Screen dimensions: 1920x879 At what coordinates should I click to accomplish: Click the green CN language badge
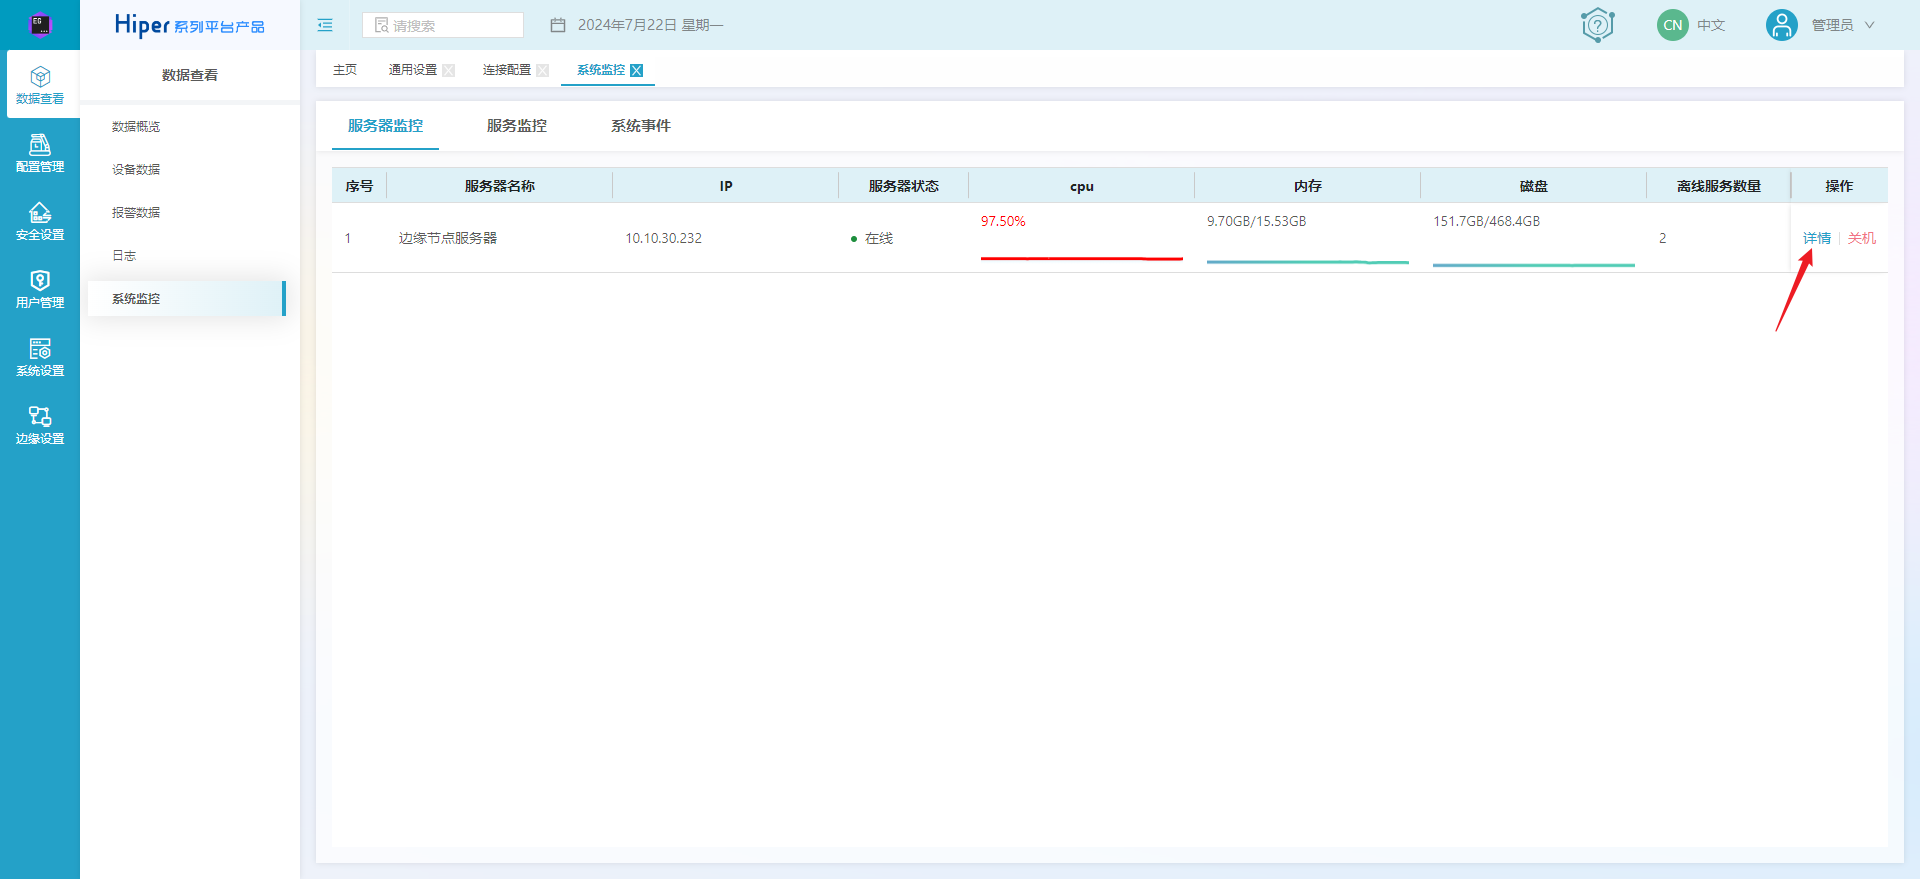click(1673, 25)
